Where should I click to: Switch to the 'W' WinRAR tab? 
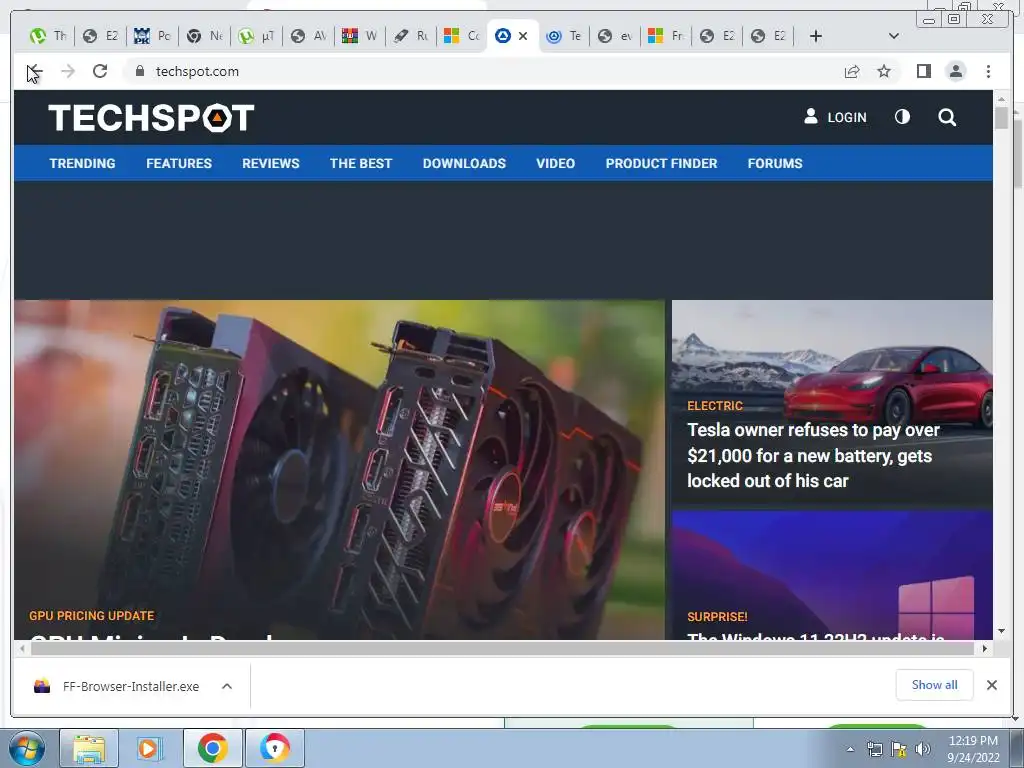coord(360,36)
